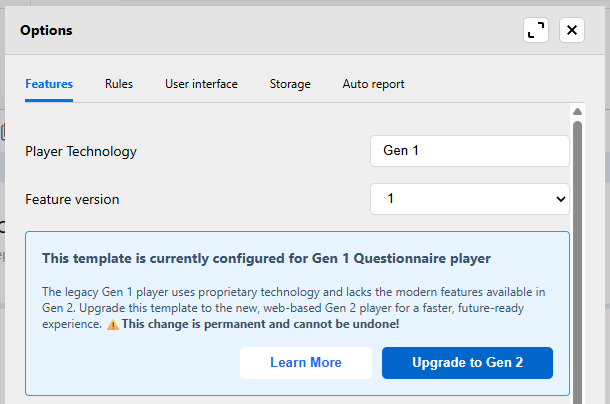Click the orange warning triangle icon

pos(113,325)
